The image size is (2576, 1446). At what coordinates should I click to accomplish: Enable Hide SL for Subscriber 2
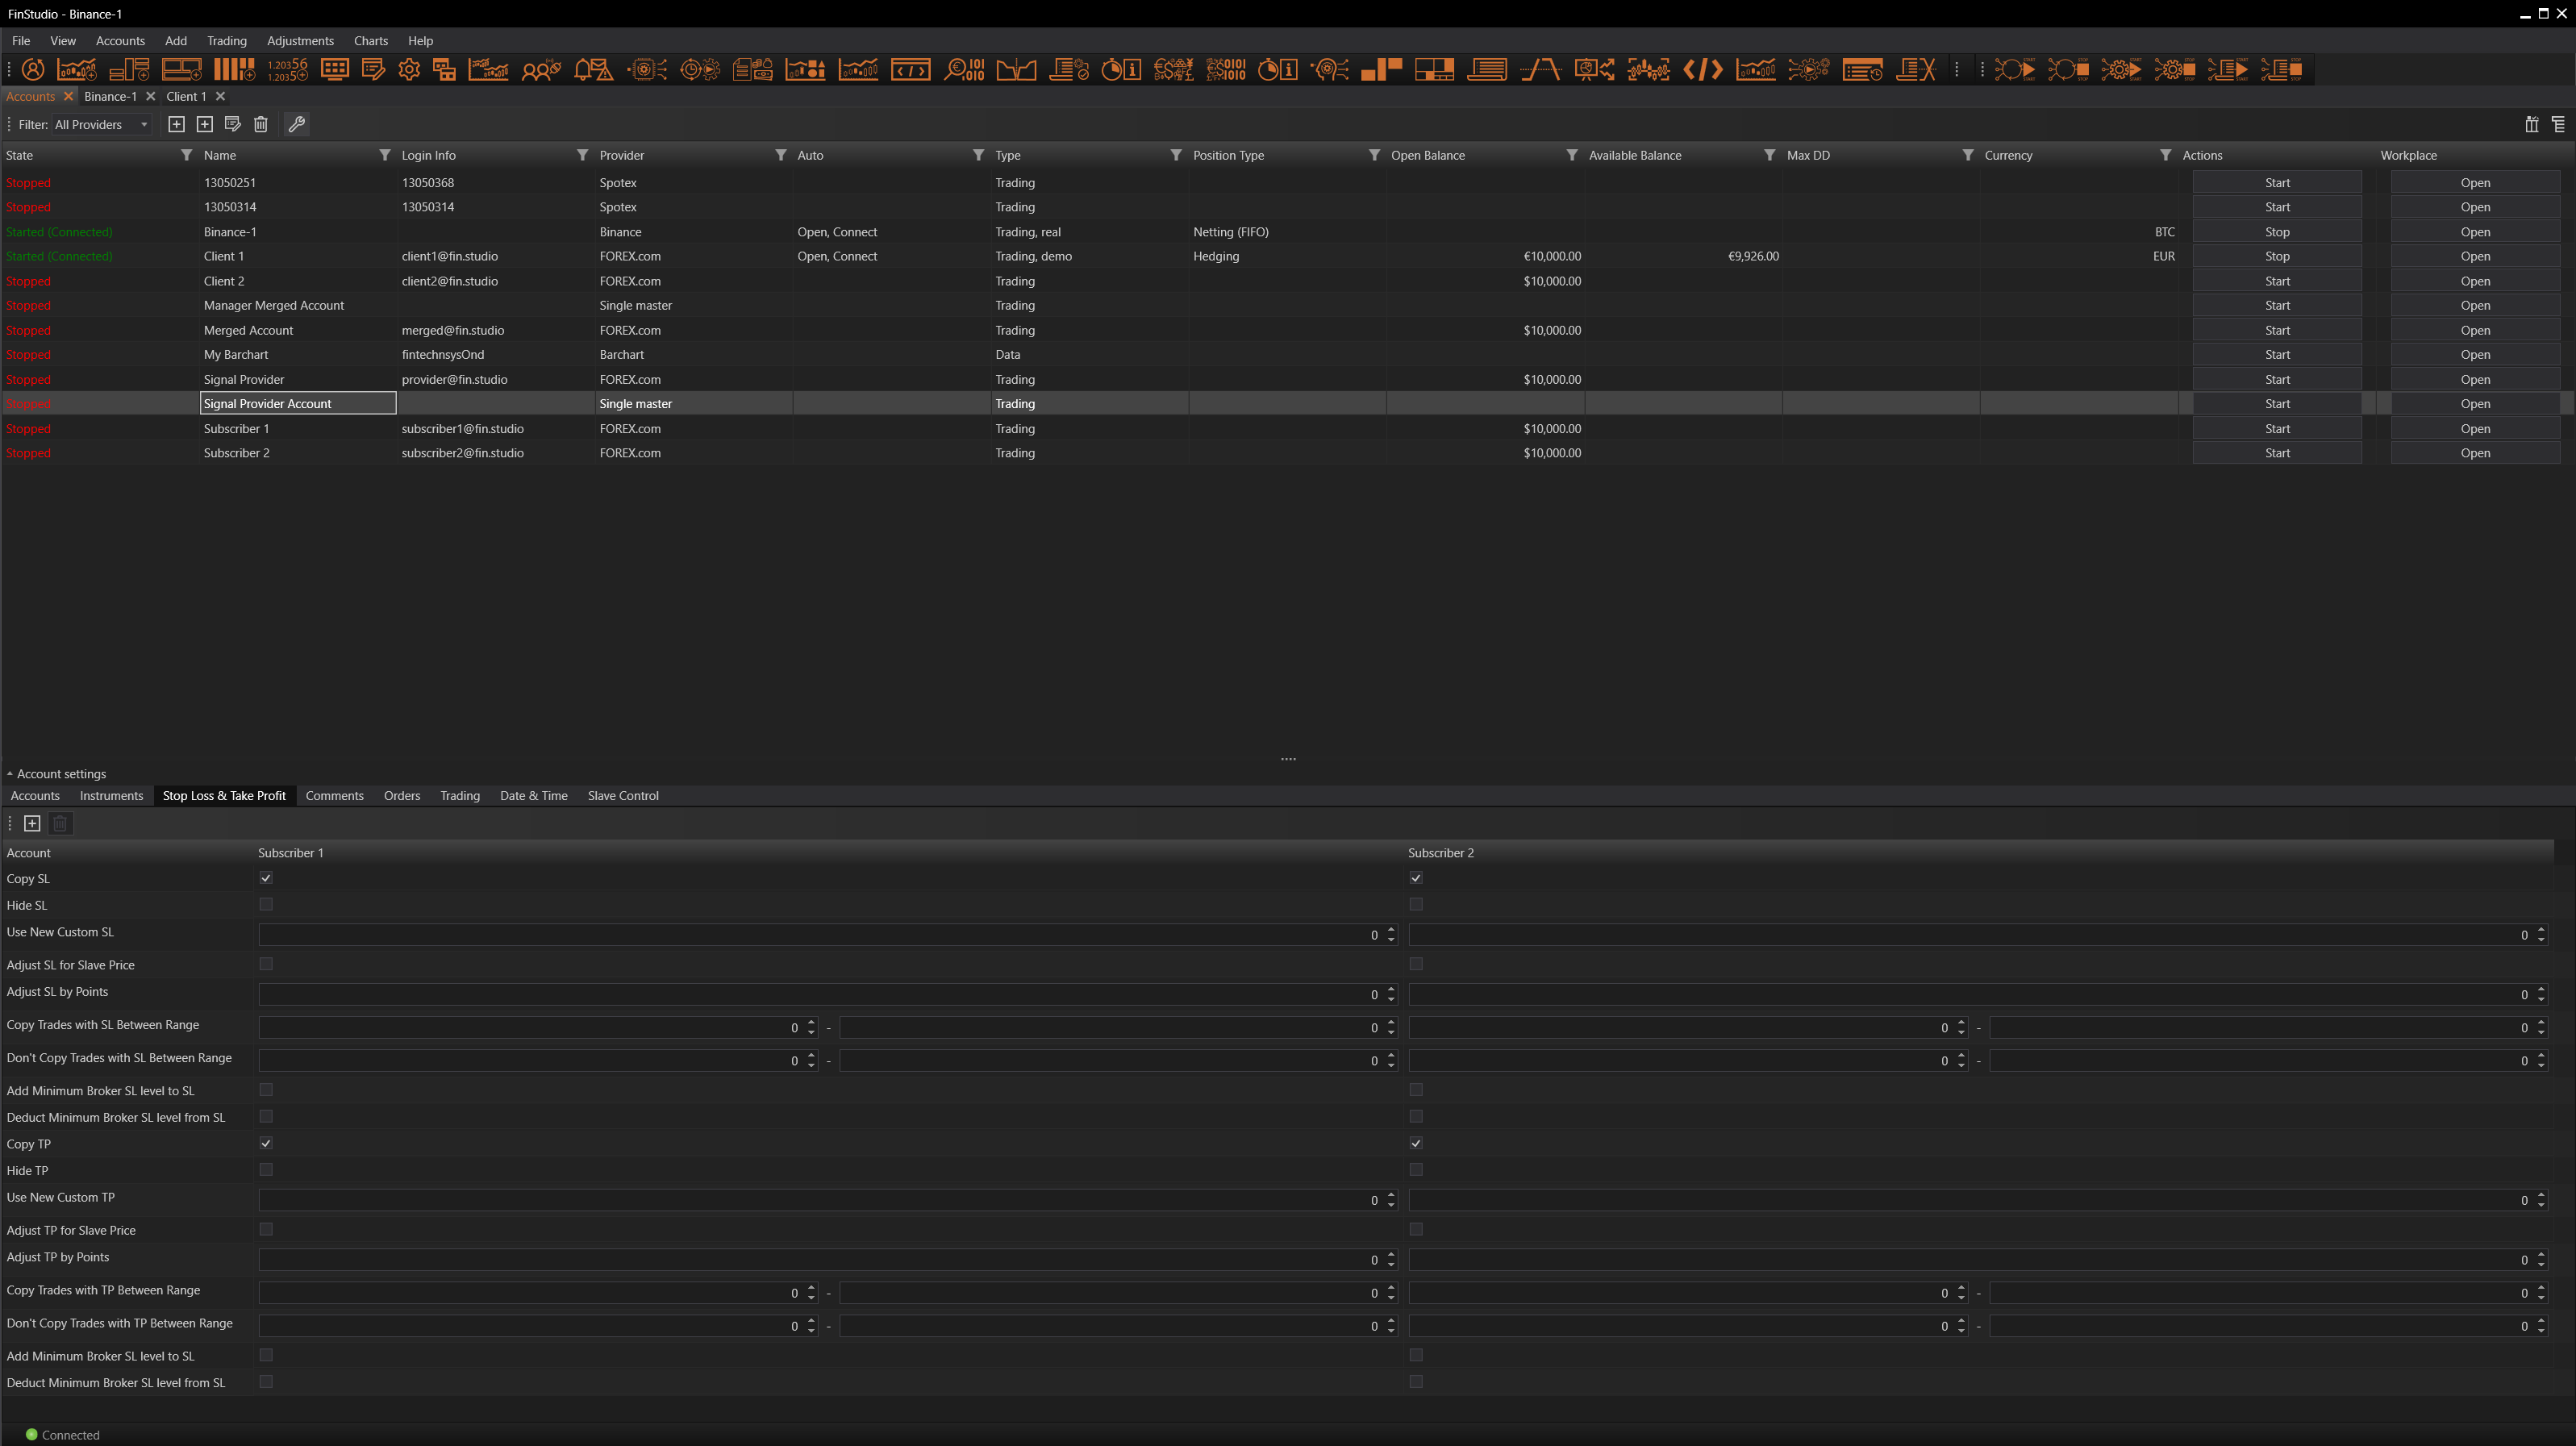pos(1416,904)
